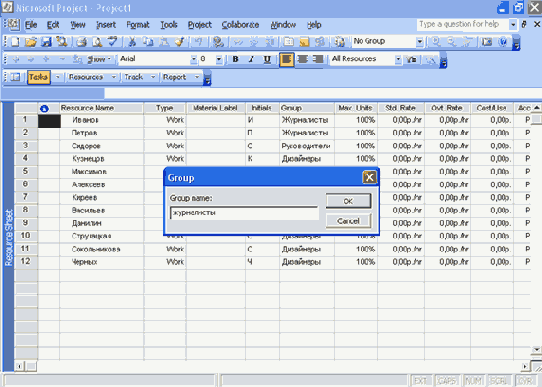Click the Resource Name column header
The height and width of the screenshot is (387, 542).
point(102,108)
